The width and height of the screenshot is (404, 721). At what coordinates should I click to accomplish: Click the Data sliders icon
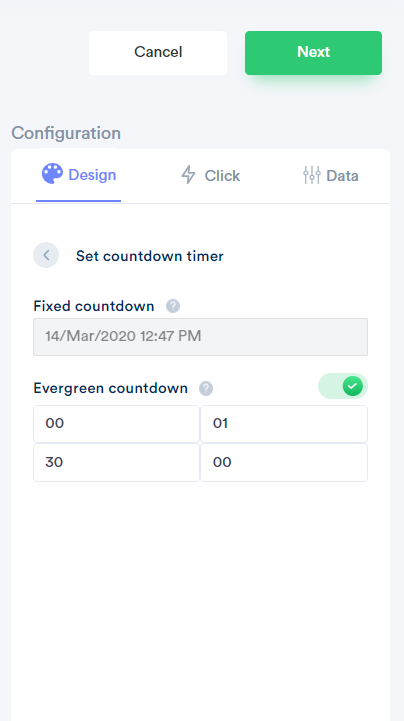point(312,175)
